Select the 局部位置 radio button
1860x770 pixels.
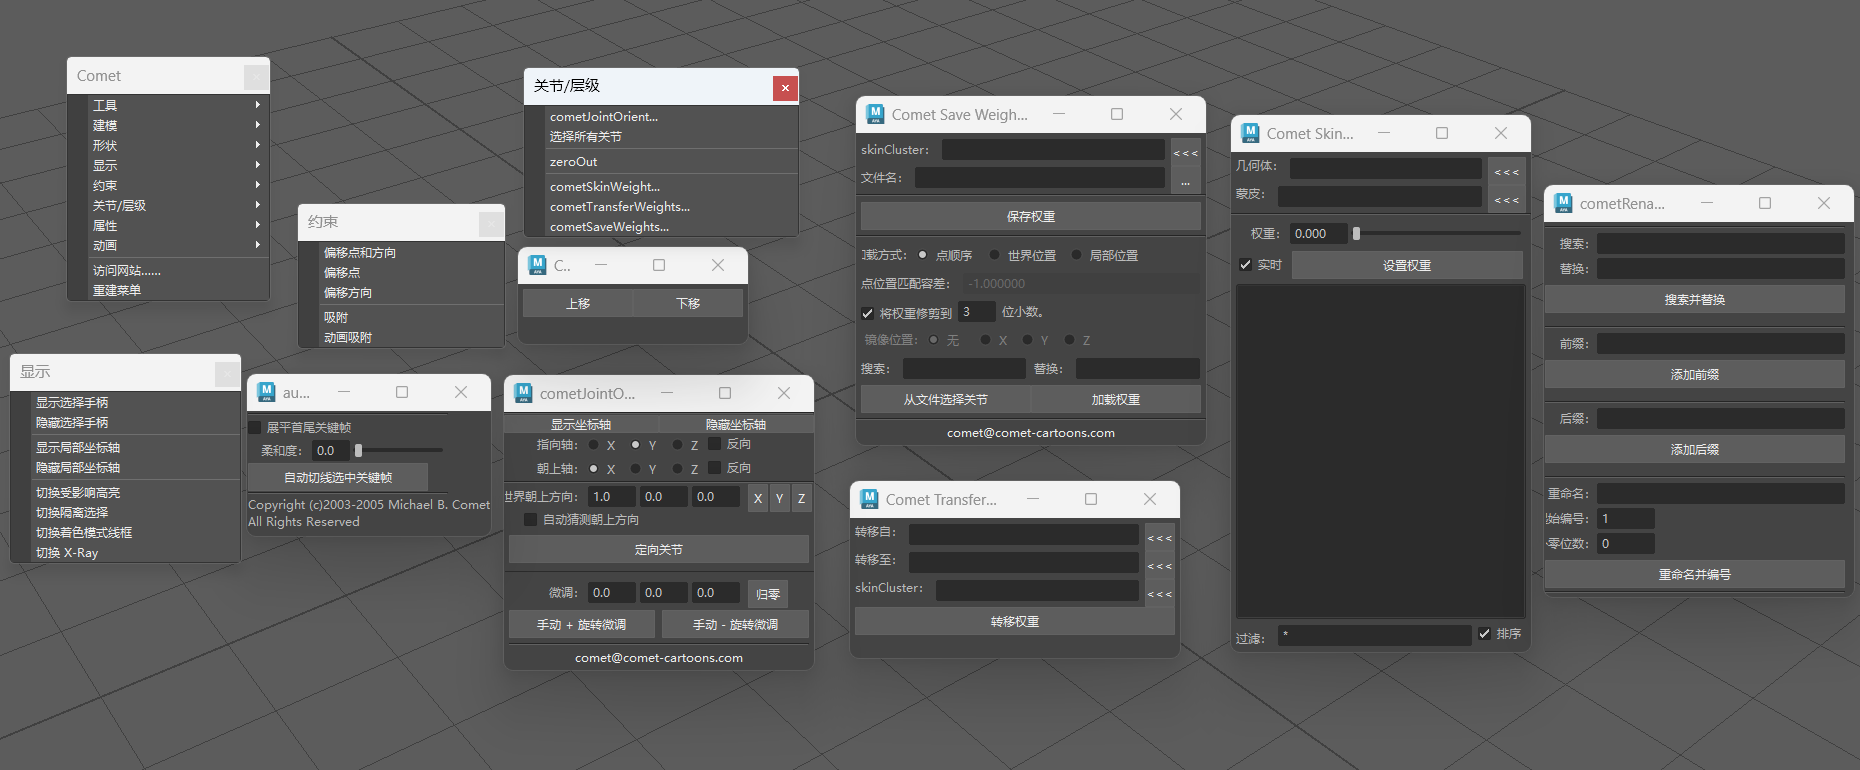[x=1076, y=255]
